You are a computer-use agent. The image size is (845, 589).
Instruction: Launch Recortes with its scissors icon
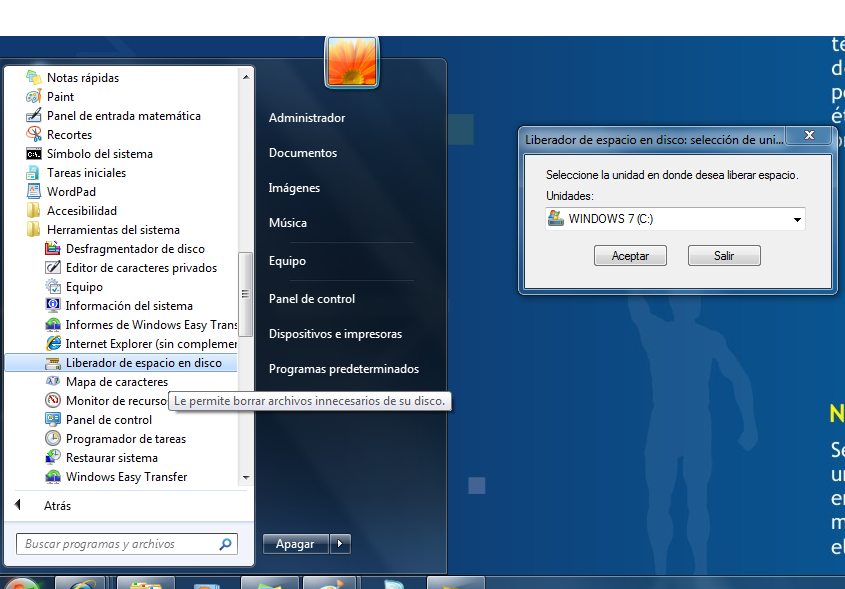click(x=33, y=134)
